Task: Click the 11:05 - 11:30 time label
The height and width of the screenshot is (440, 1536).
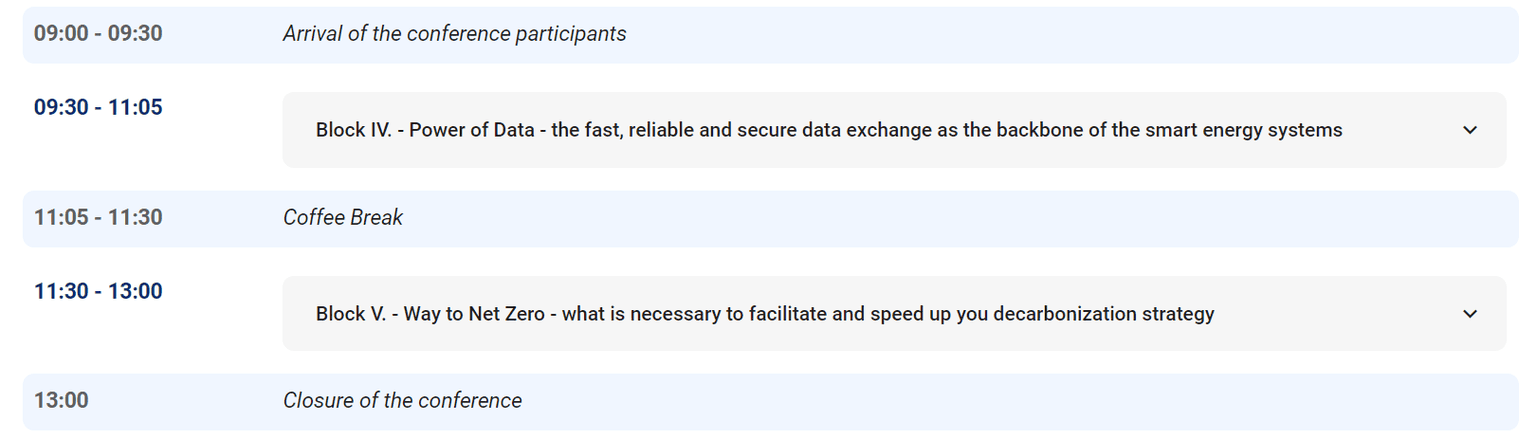Action: point(98,217)
